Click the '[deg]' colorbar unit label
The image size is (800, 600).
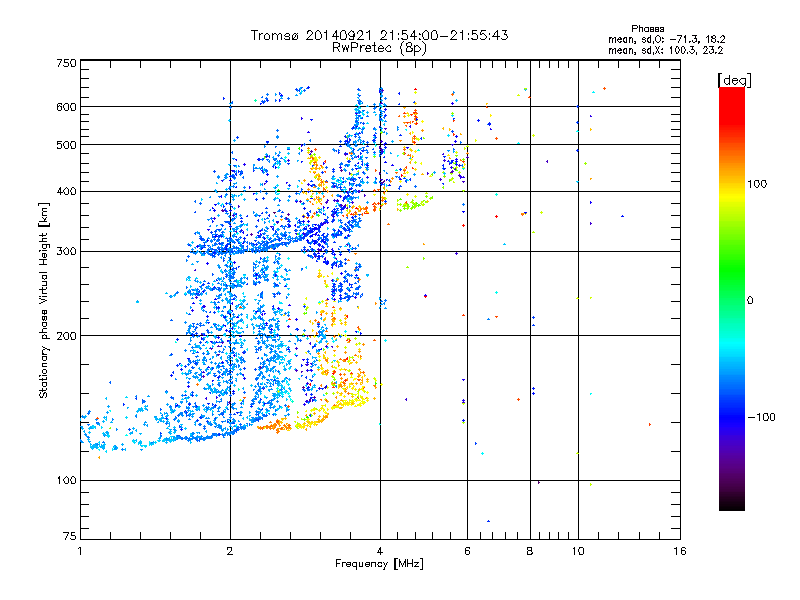point(734,80)
